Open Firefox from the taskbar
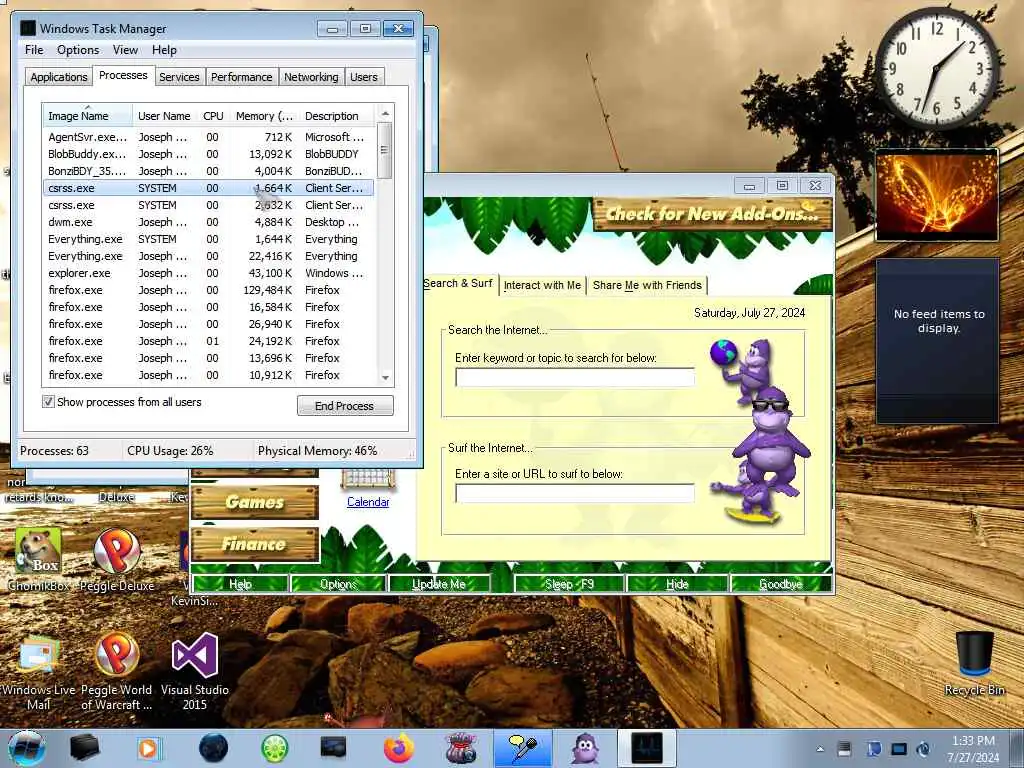This screenshot has height=768, width=1024. (x=398, y=748)
